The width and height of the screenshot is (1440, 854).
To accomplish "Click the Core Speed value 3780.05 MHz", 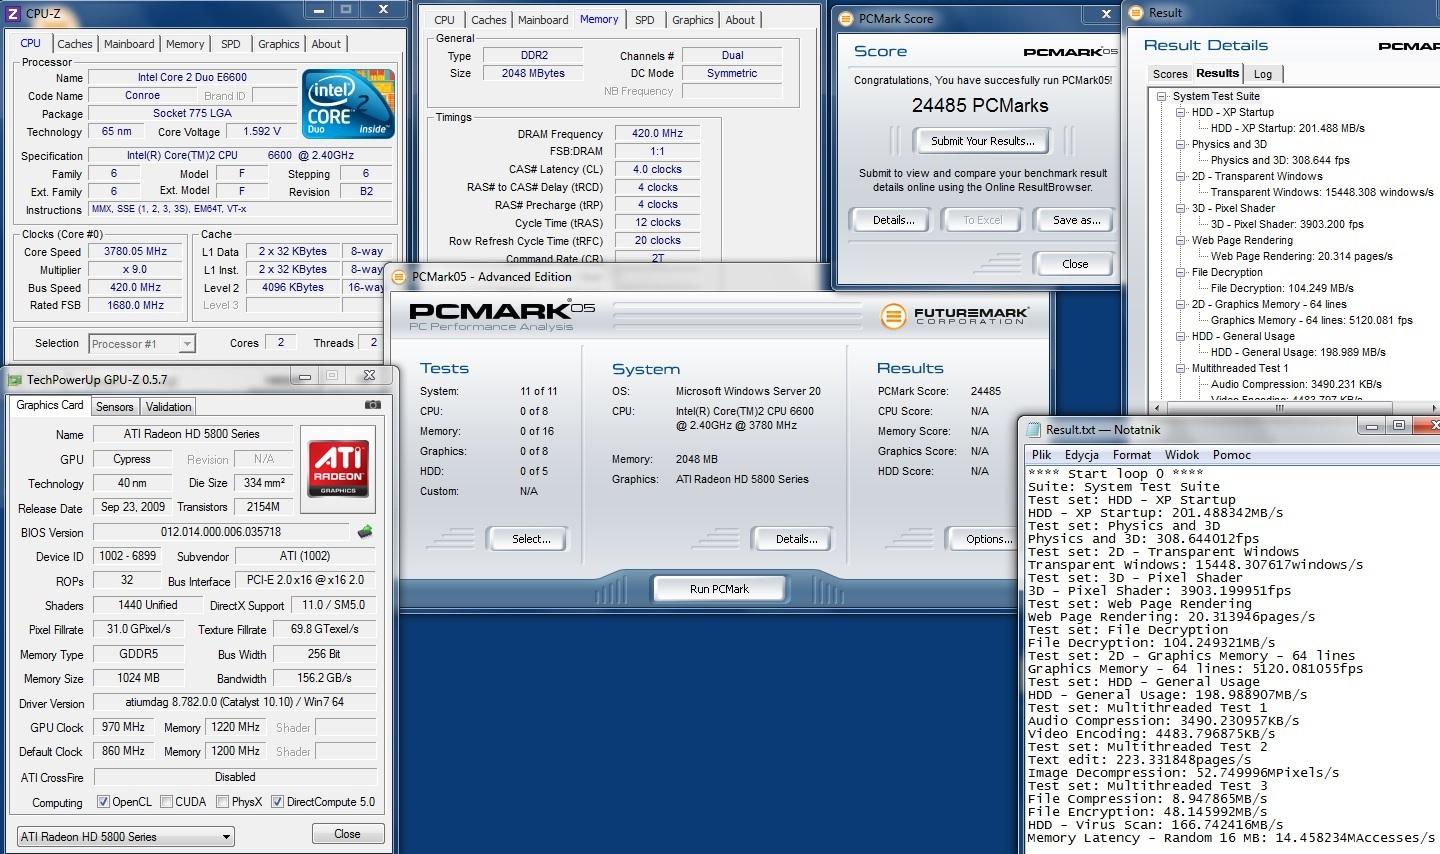I will (x=136, y=252).
